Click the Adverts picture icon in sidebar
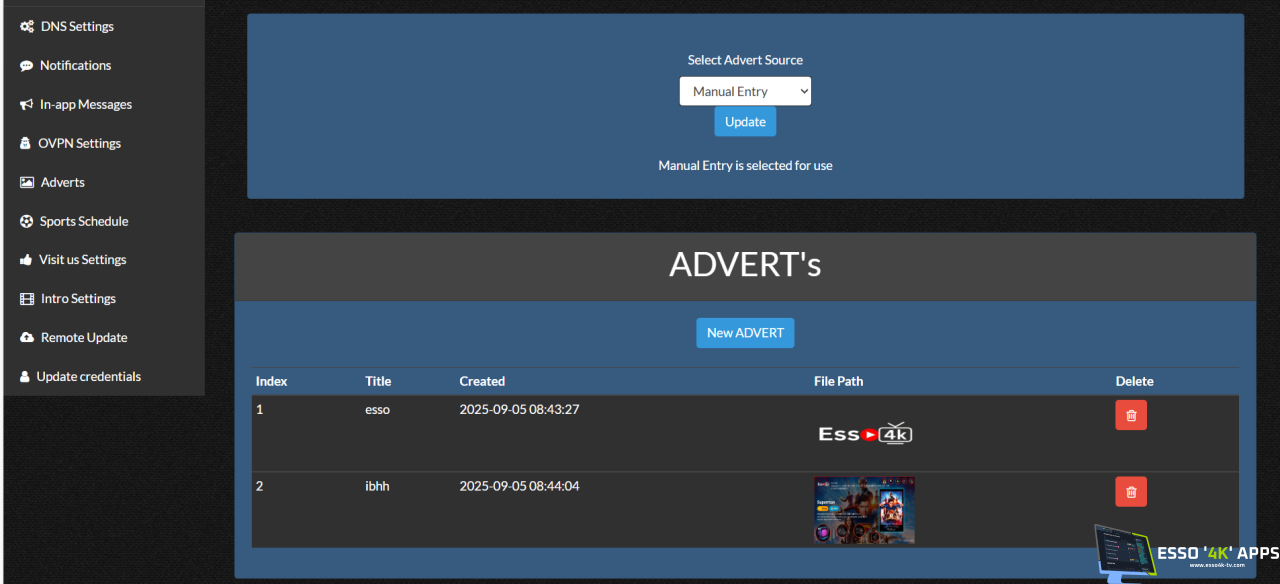Viewport: 1280px width, 584px height. point(27,183)
